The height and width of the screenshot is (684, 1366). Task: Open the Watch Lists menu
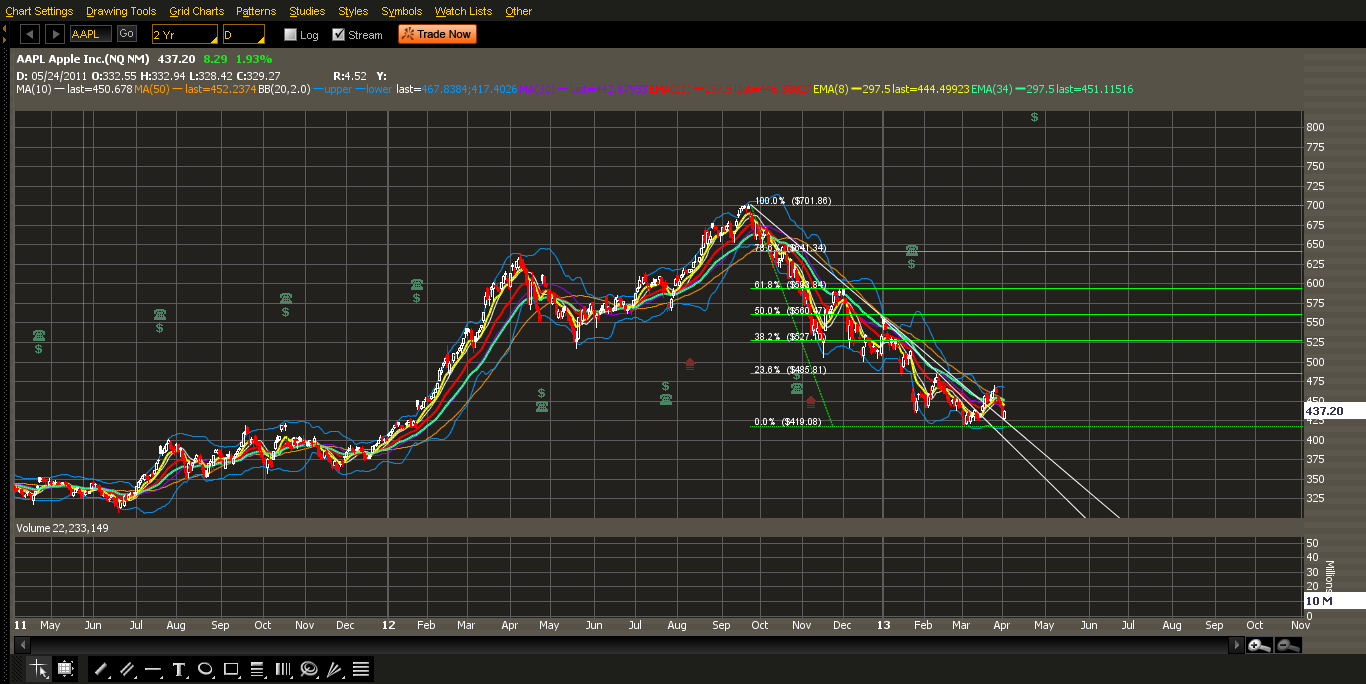tap(463, 11)
